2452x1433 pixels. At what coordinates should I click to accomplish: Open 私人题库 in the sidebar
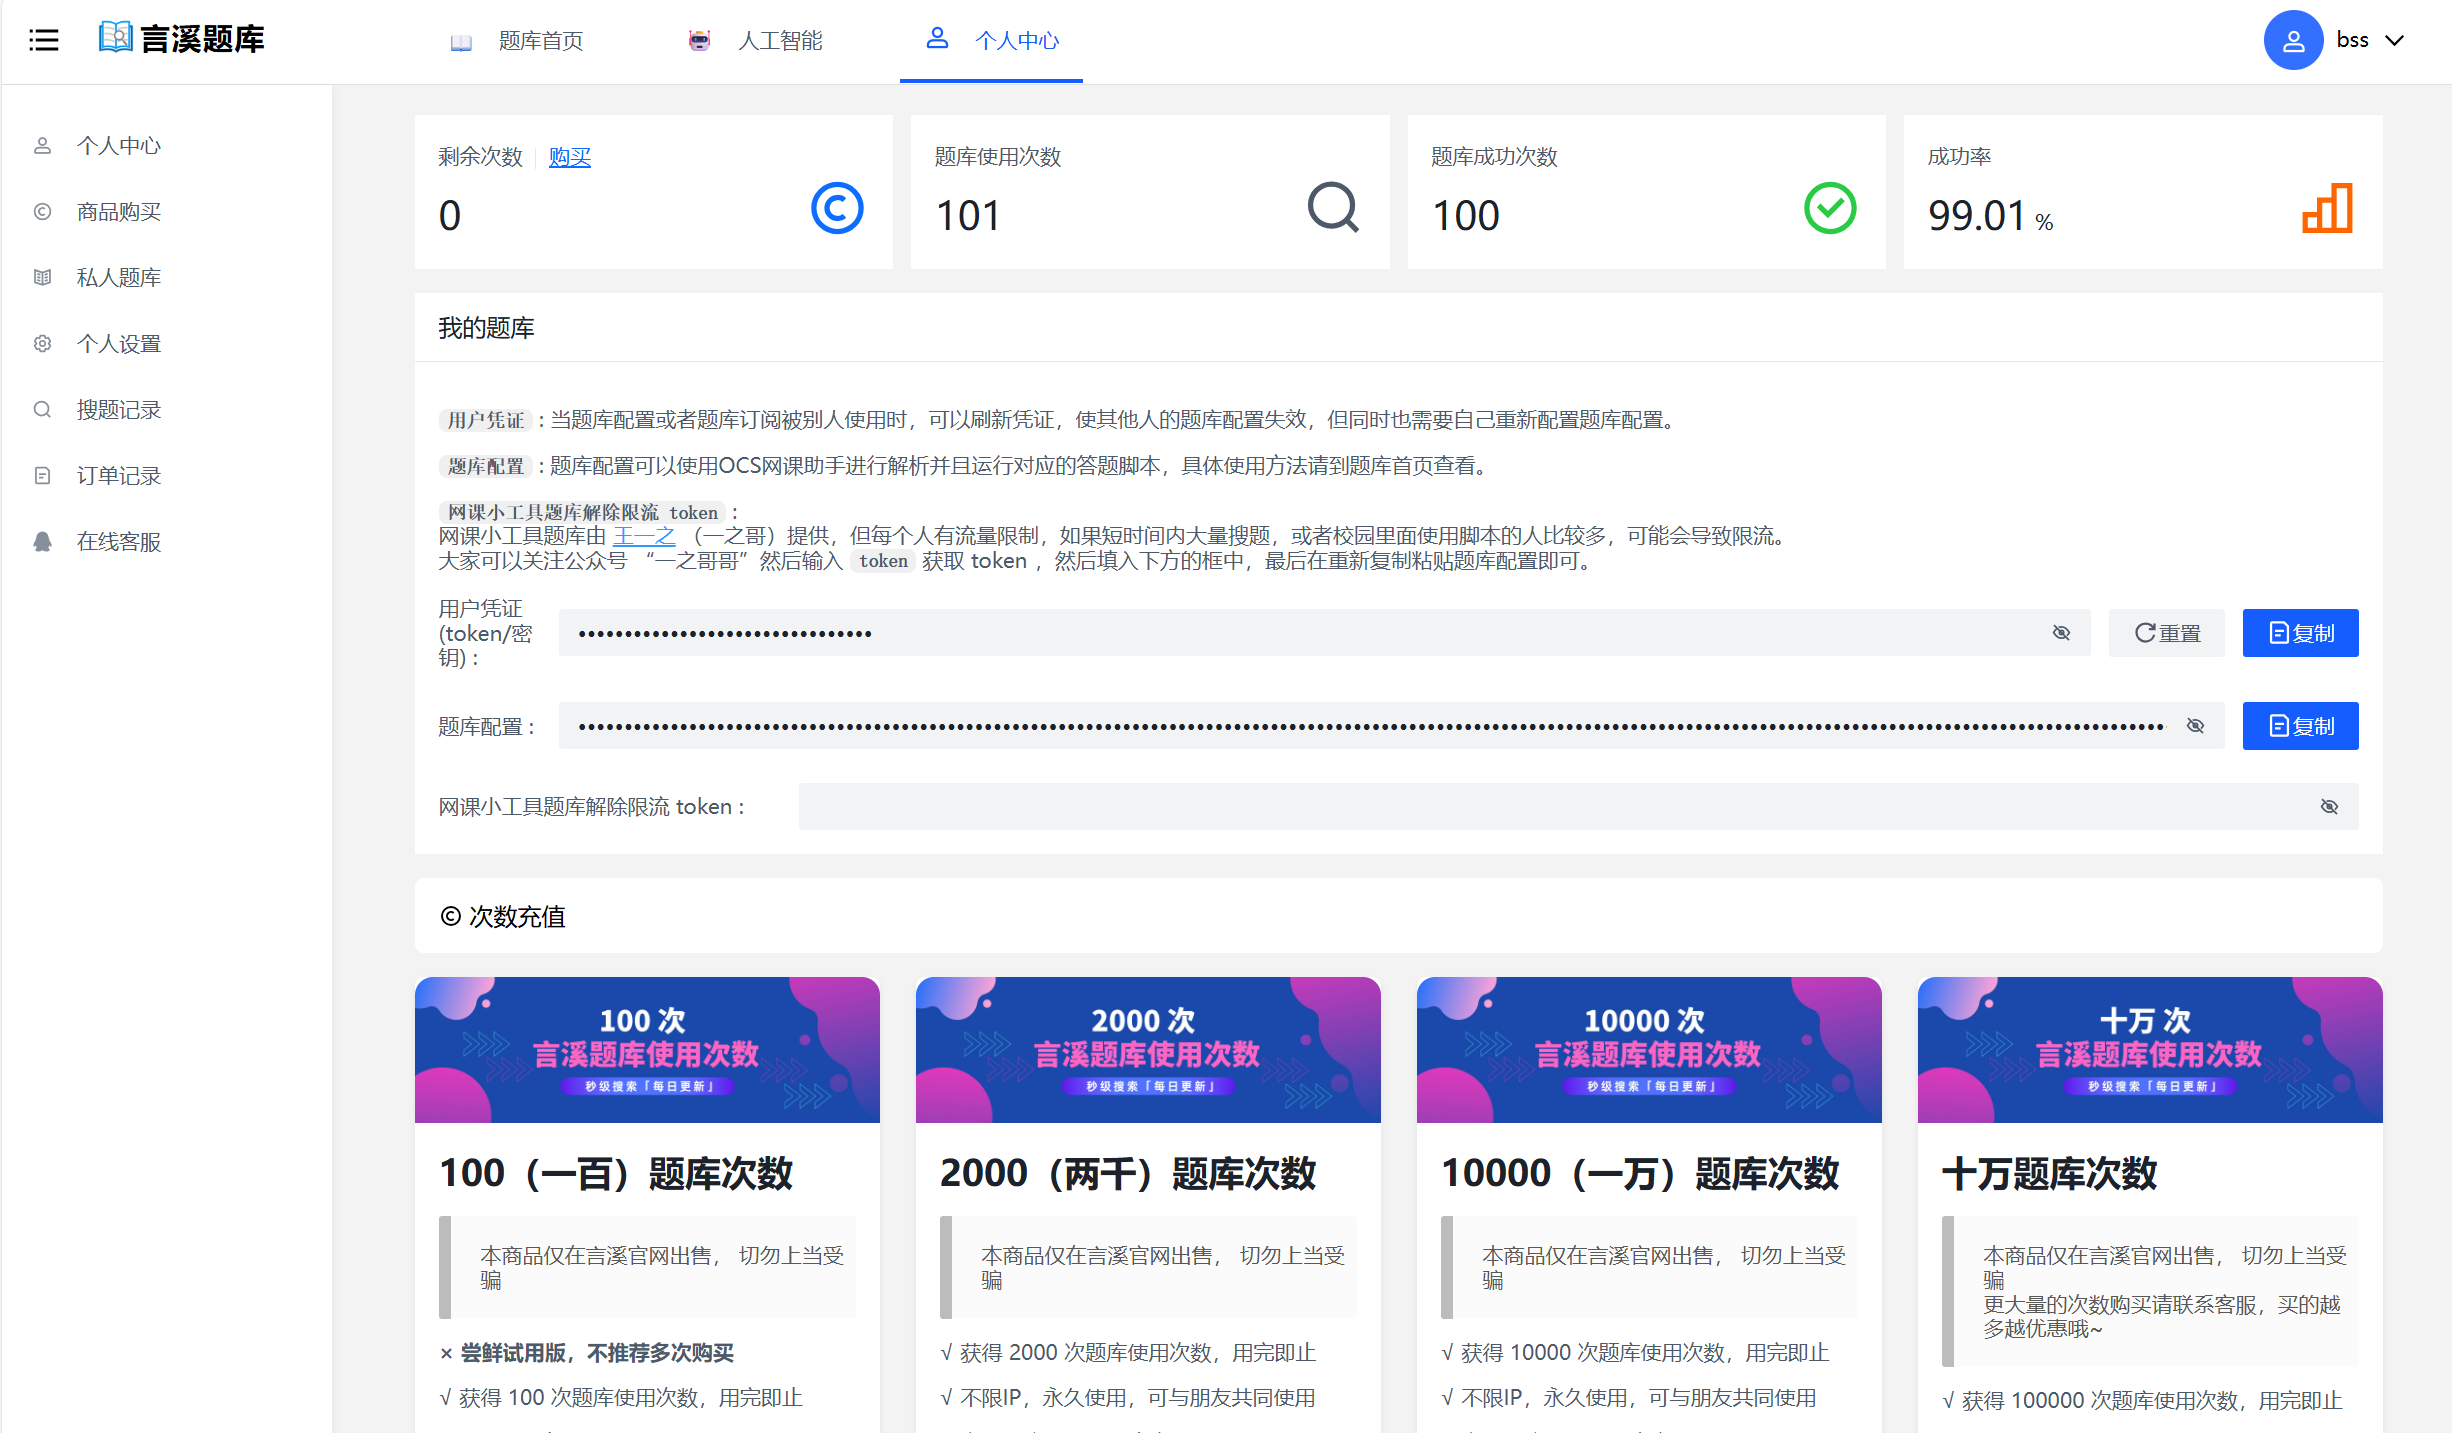tap(118, 278)
